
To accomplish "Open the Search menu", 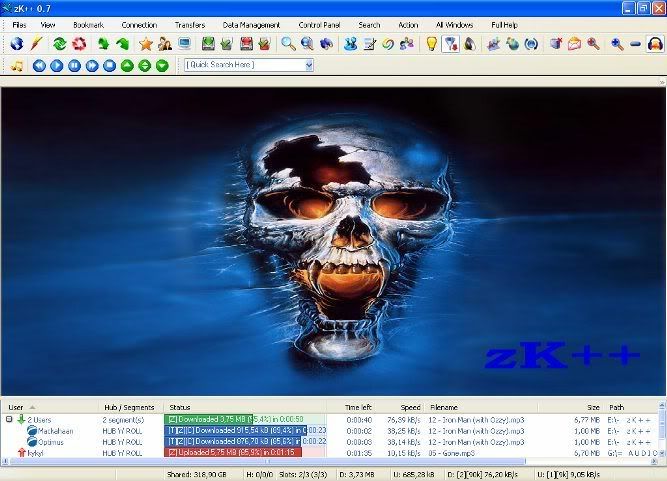I will (x=369, y=25).
